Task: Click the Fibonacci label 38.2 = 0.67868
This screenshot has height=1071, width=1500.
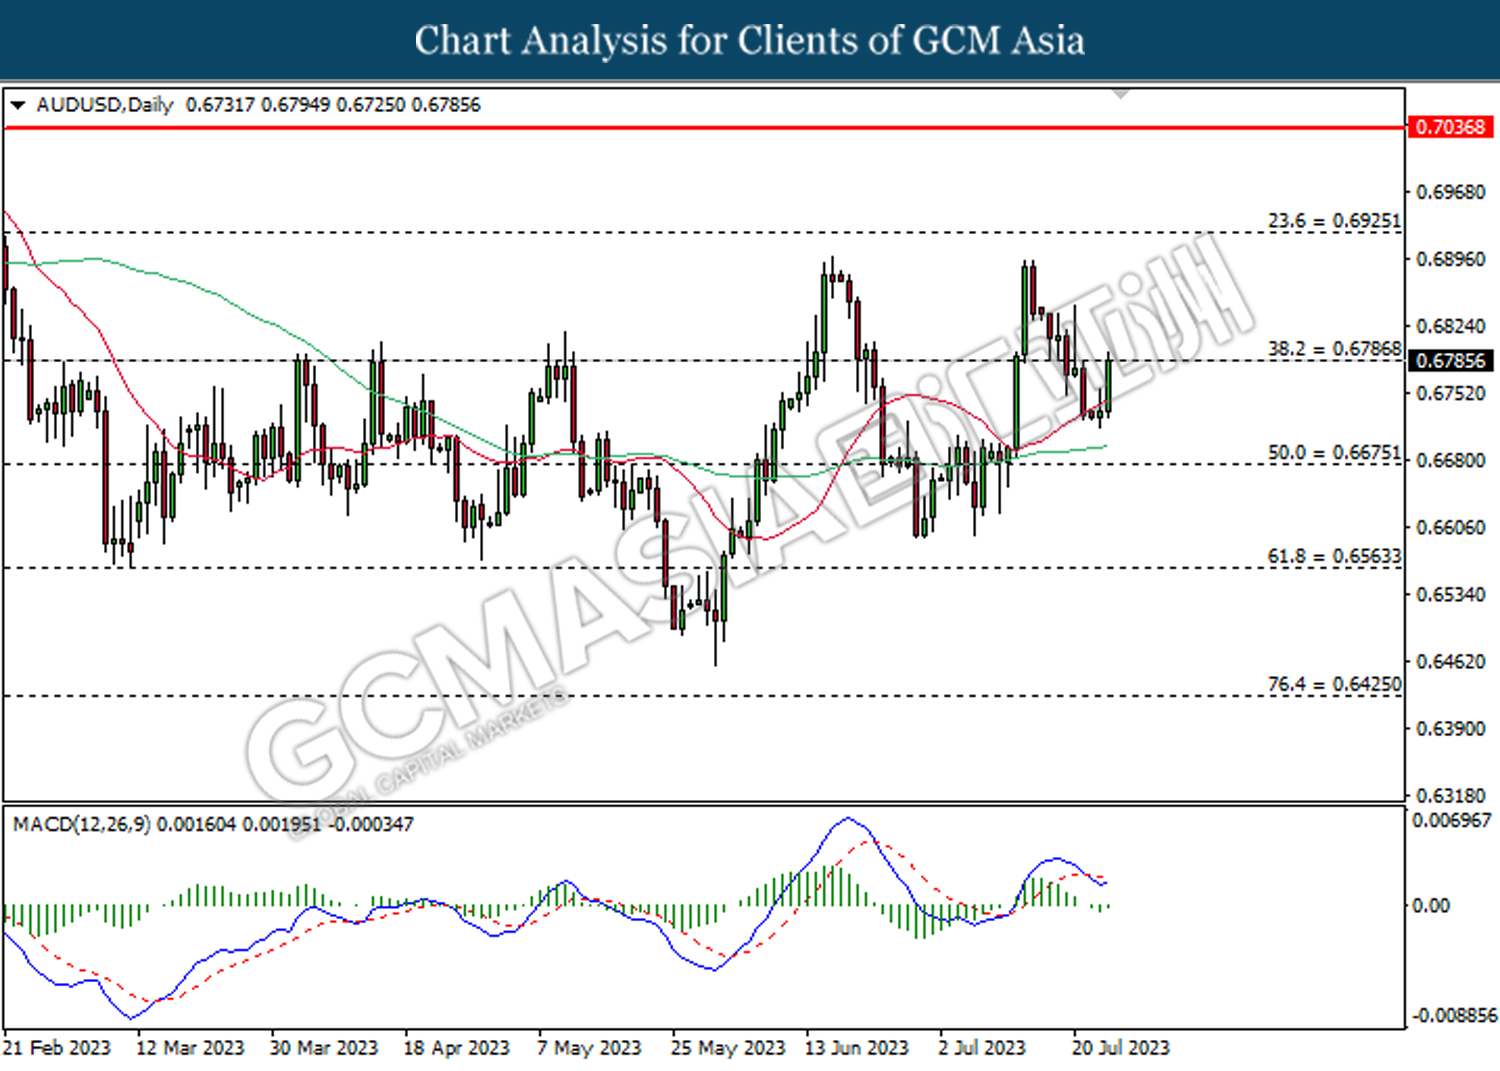Action: pyautogui.click(x=1335, y=348)
